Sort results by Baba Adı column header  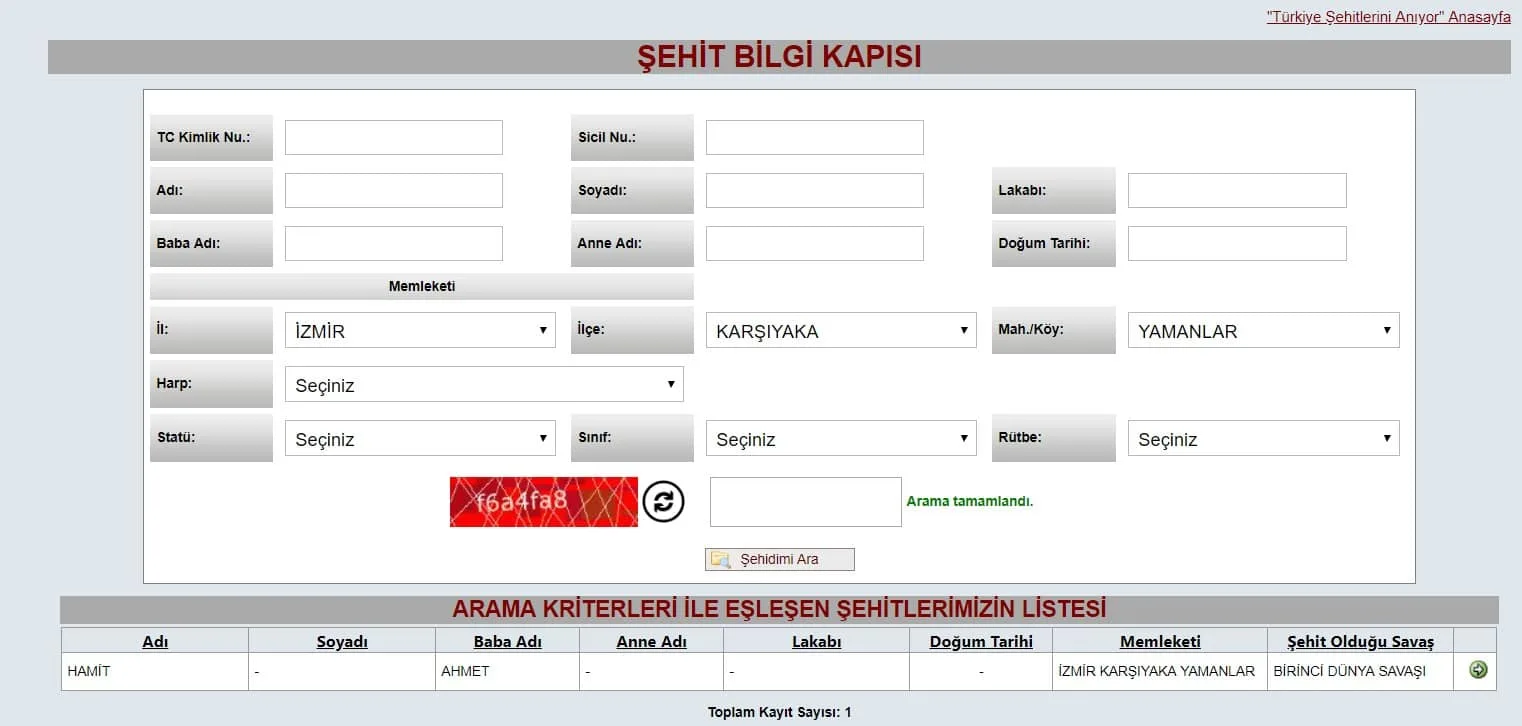point(507,642)
